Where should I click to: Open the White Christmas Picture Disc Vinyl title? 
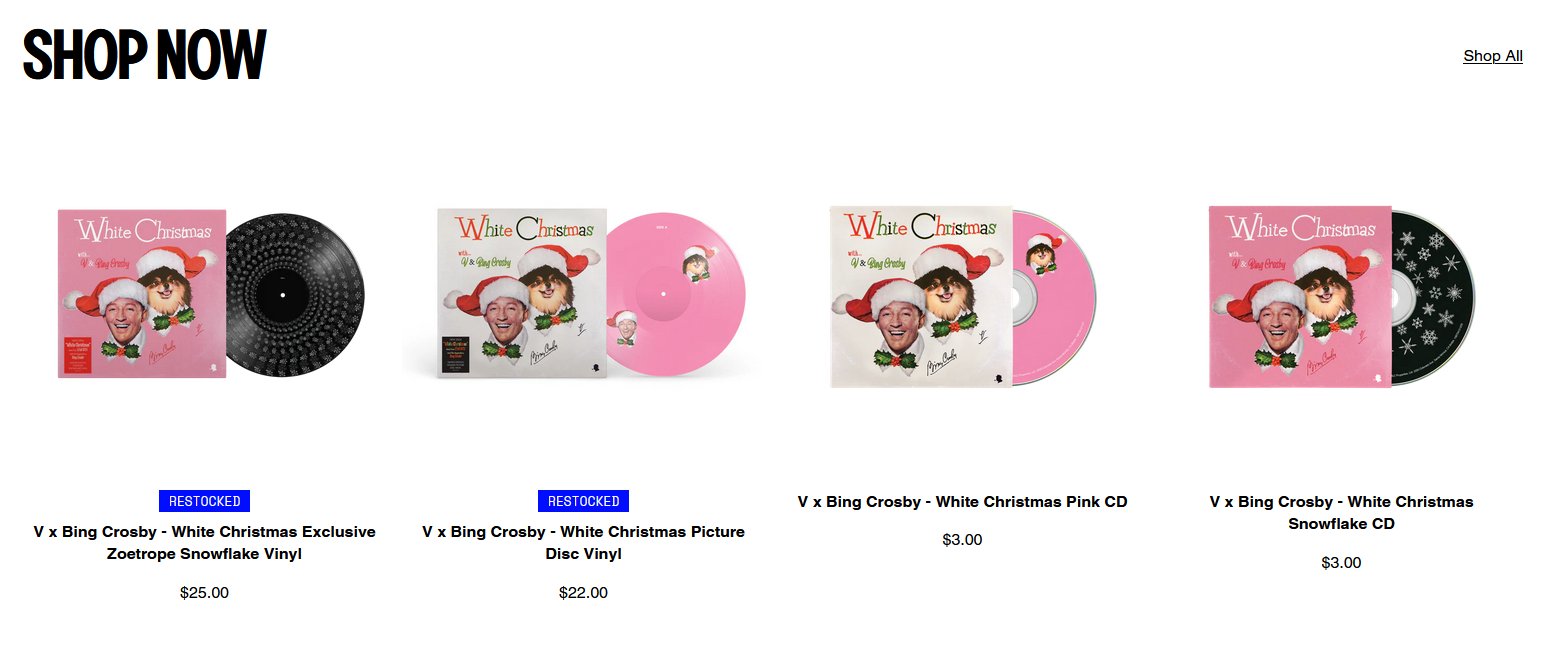583,543
